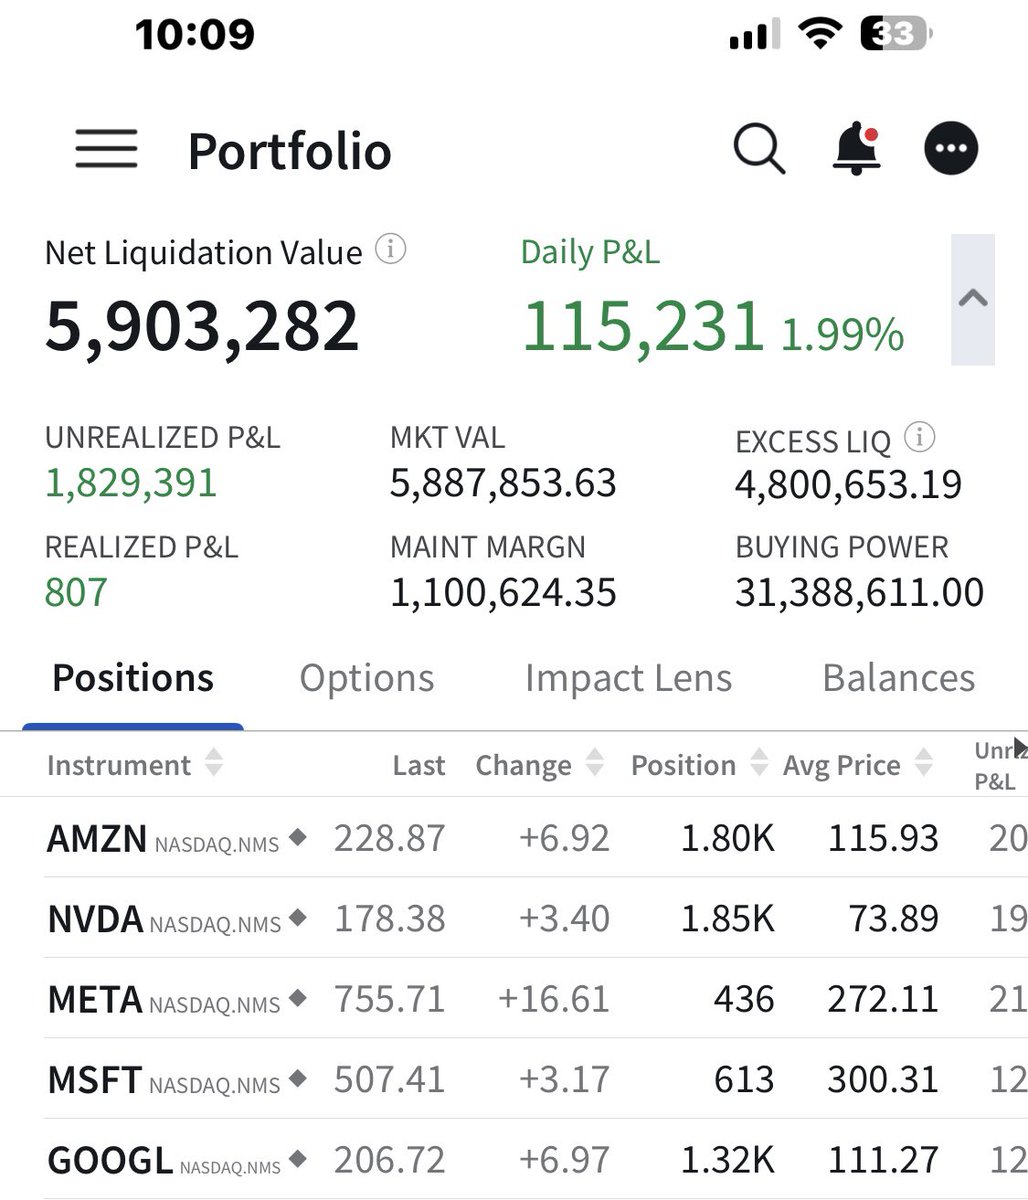The height and width of the screenshot is (1200, 1028).
Task: Open the hamburger navigation menu
Action: tap(105, 148)
